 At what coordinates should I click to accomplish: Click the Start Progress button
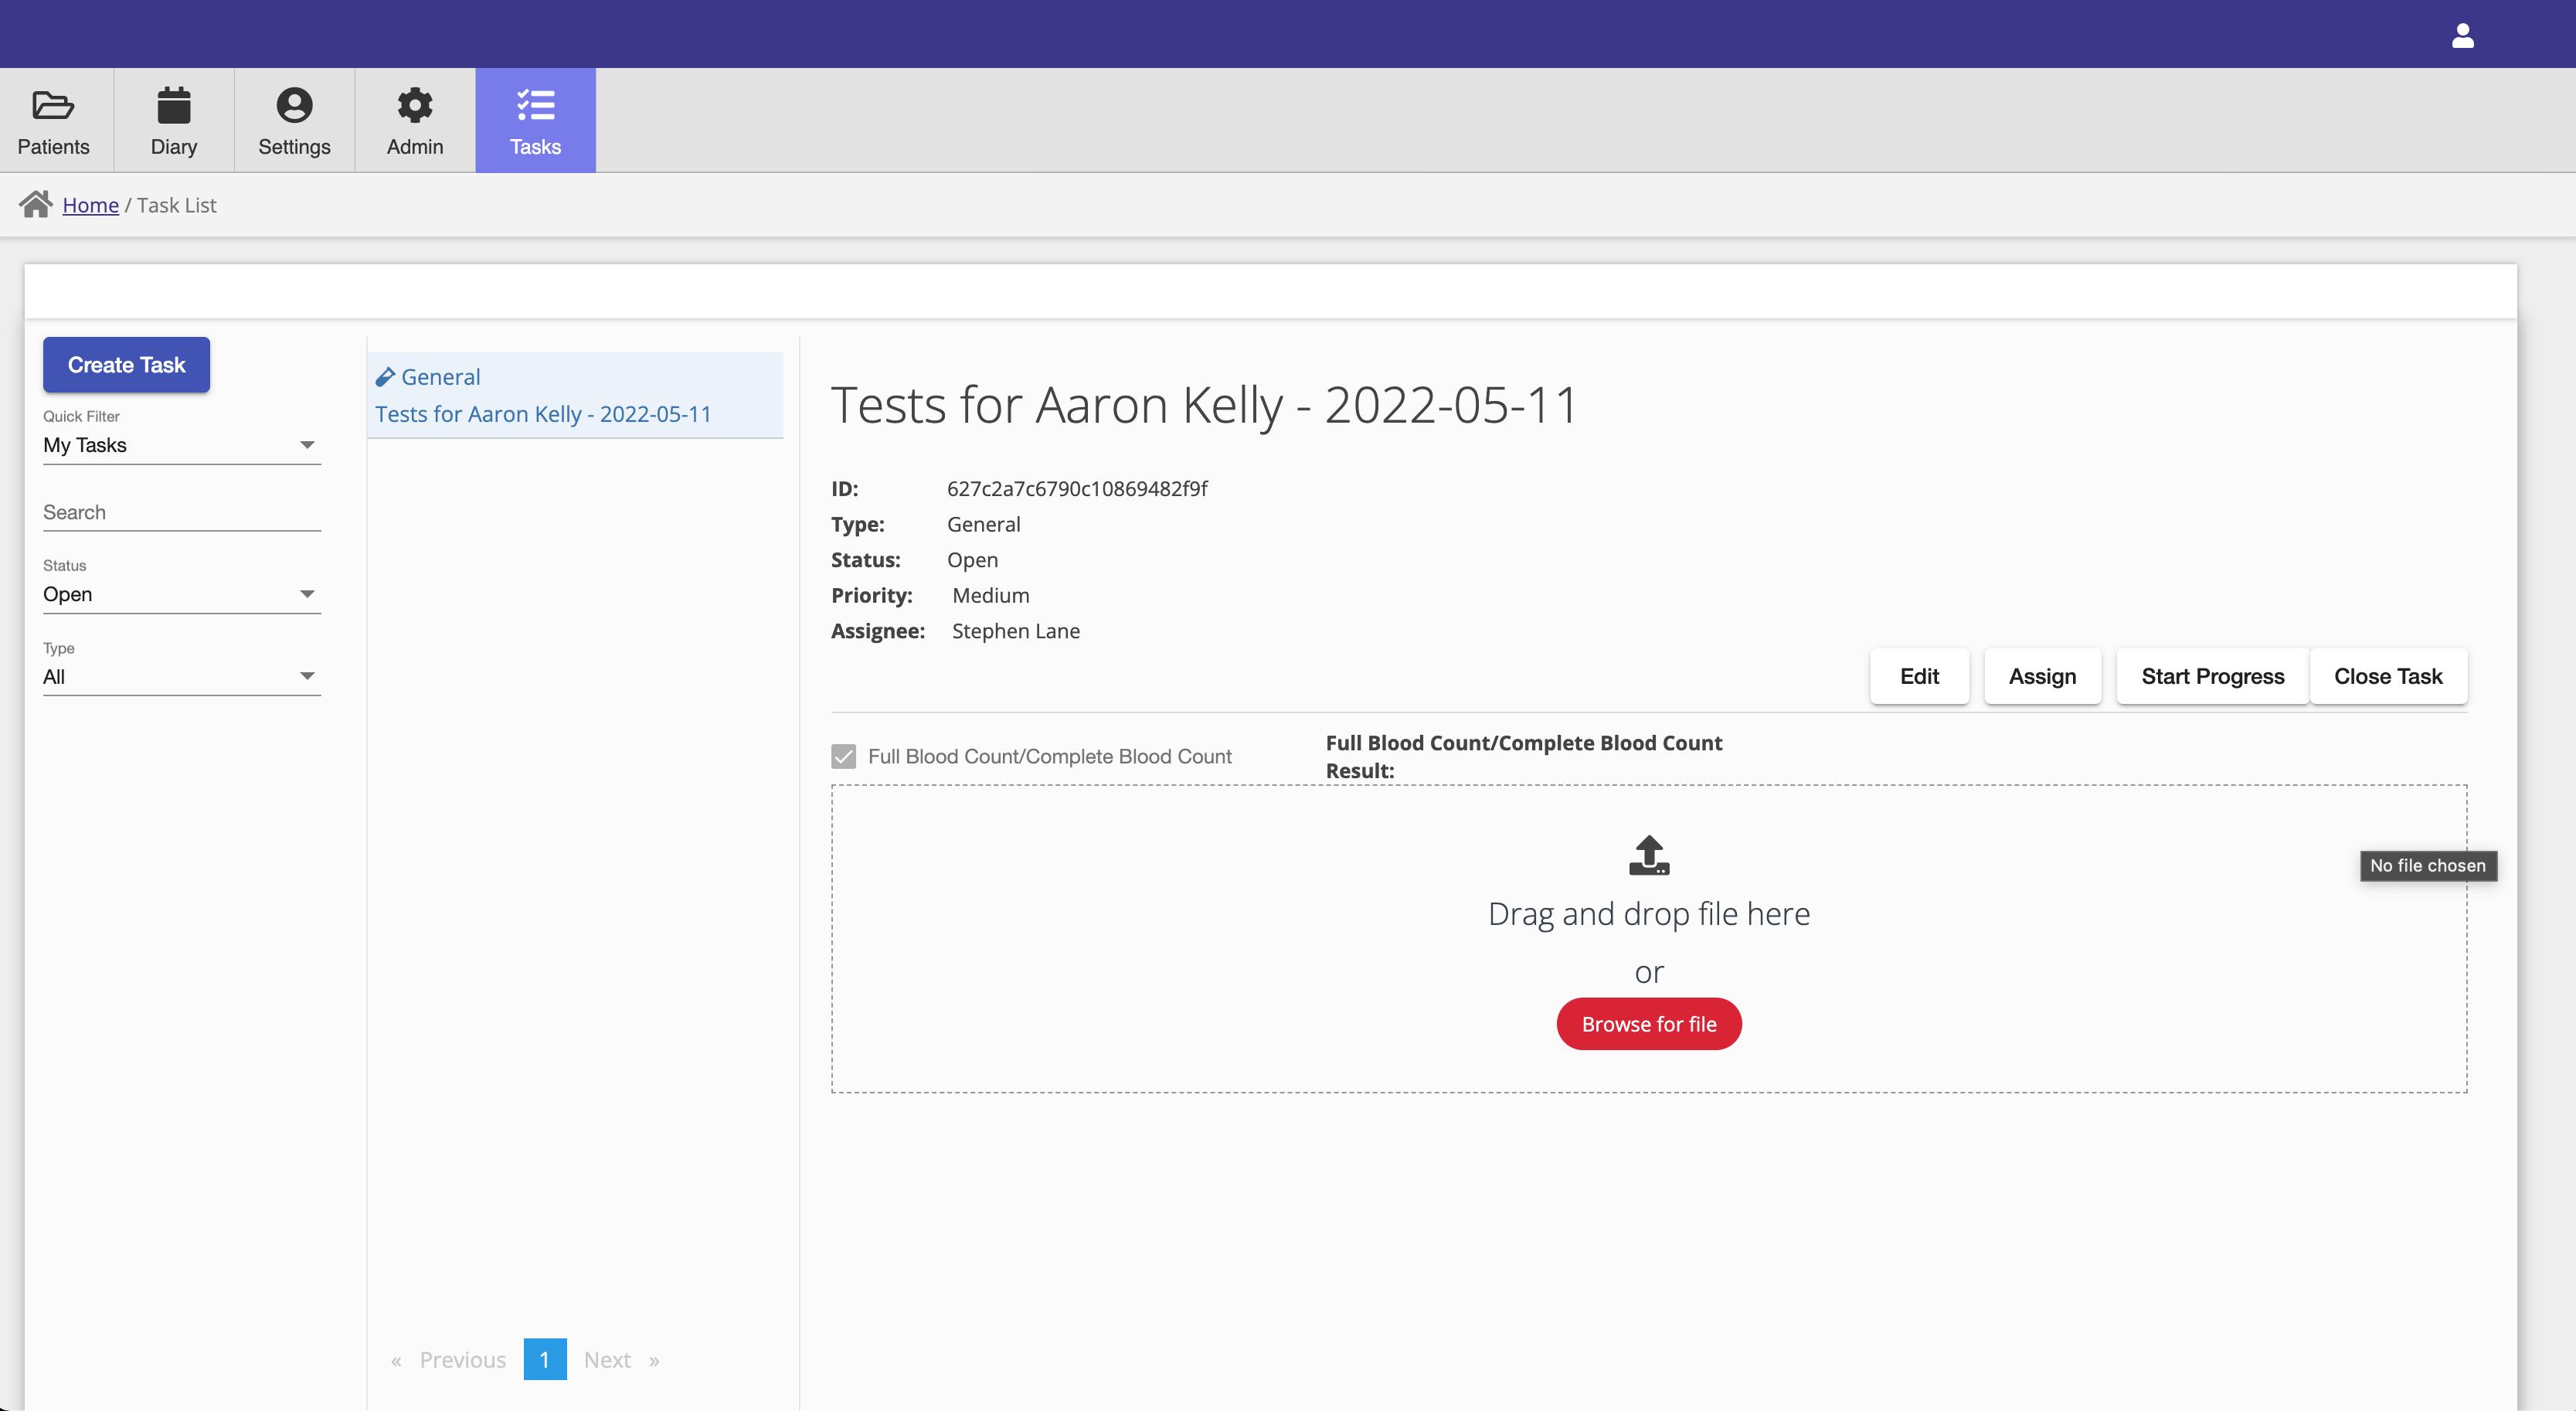point(2213,676)
